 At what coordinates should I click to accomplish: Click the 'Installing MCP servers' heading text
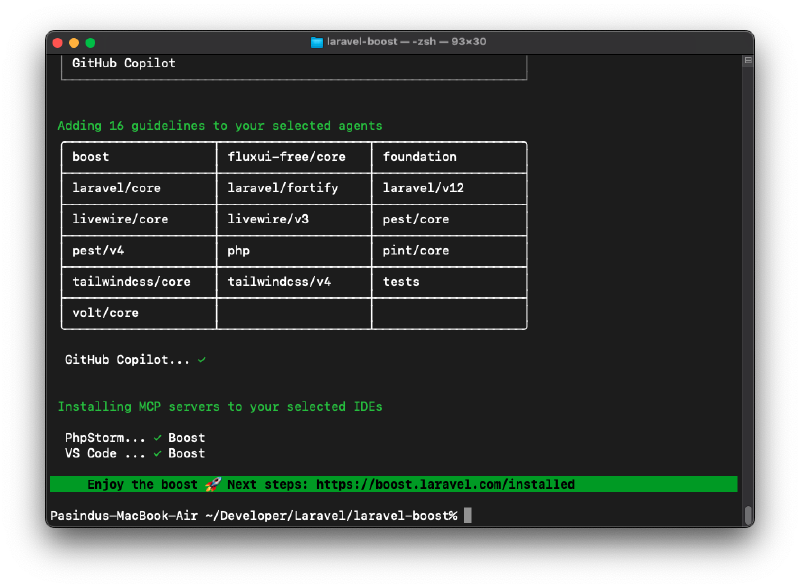[219, 407]
